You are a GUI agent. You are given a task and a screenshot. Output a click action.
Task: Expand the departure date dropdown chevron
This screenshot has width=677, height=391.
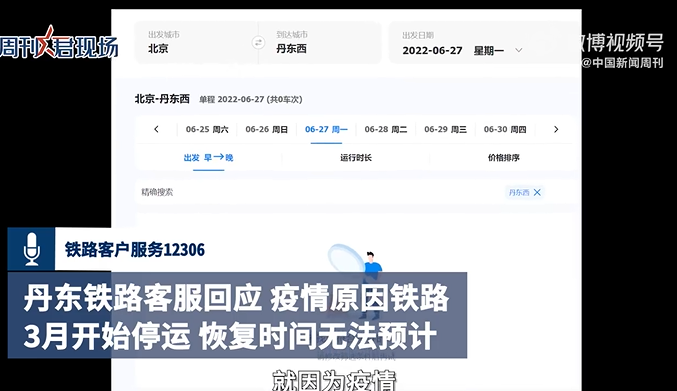(x=519, y=50)
